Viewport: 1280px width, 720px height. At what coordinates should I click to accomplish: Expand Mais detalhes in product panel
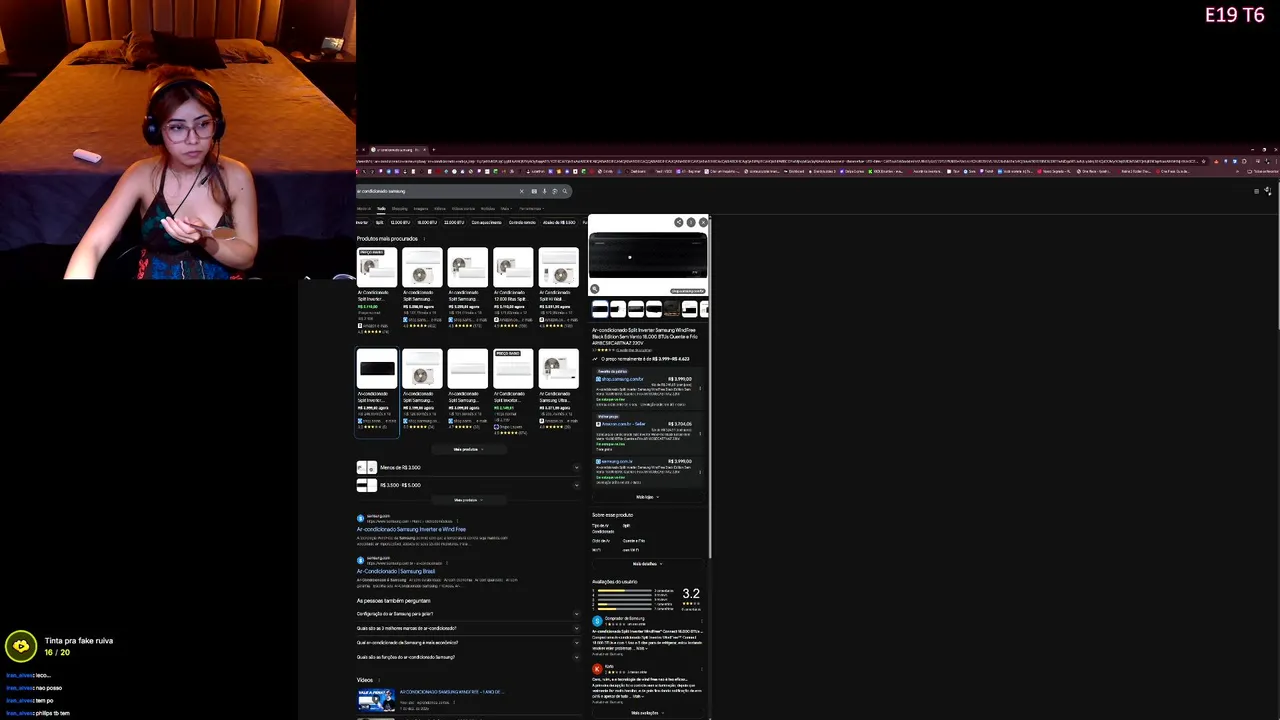point(646,563)
